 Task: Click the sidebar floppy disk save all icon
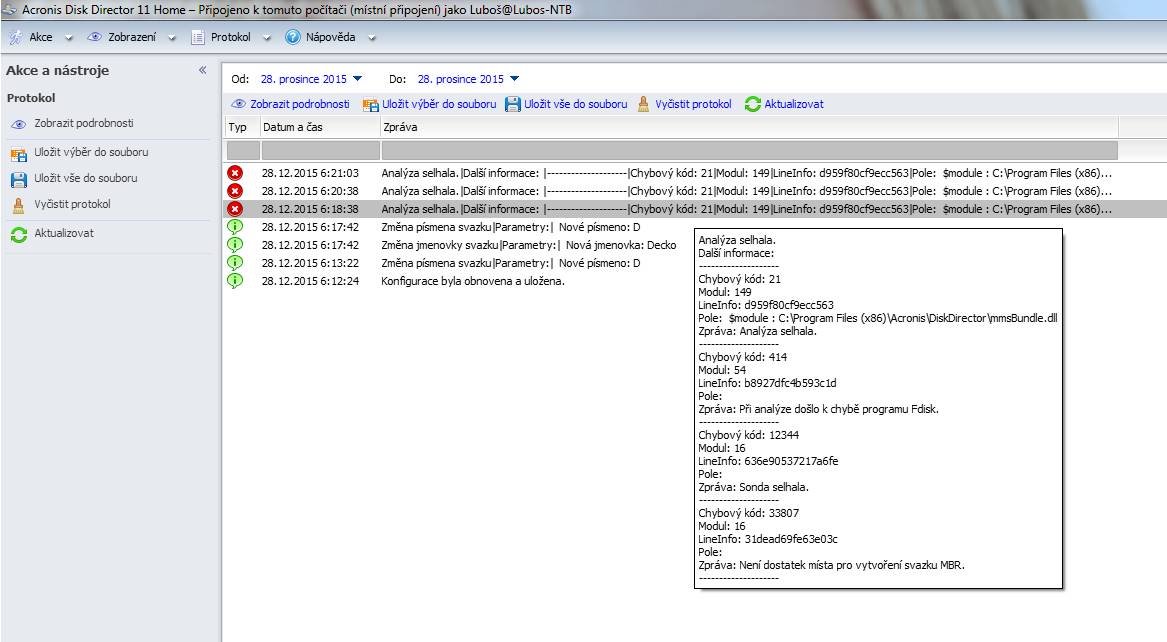click(19, 179)
